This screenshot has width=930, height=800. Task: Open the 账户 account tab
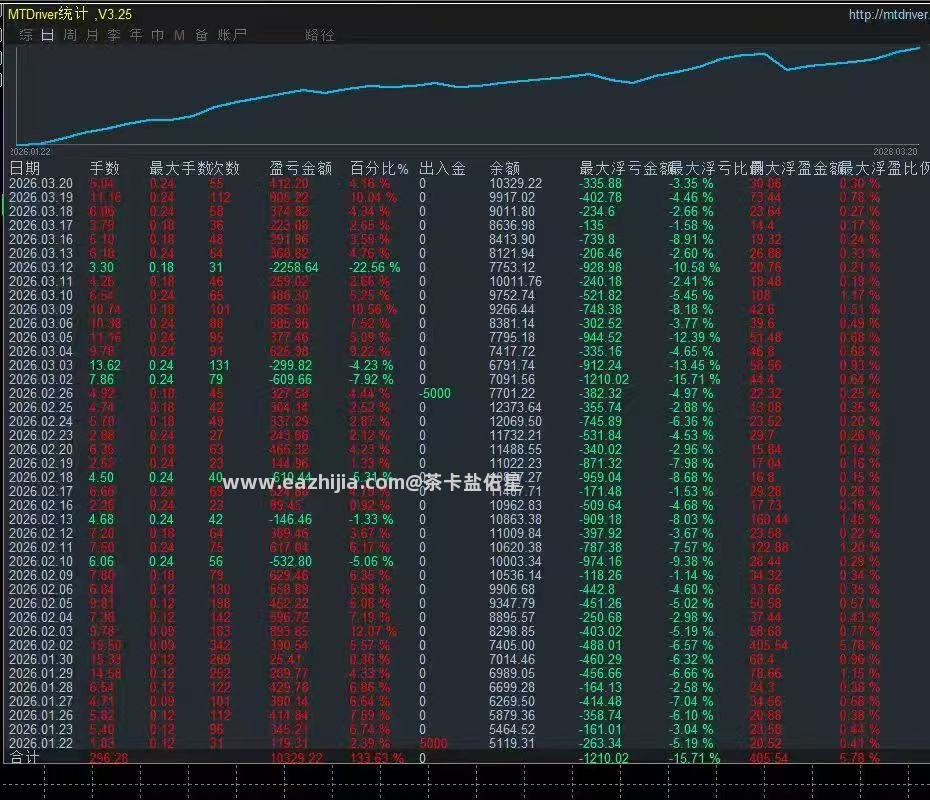tap(231, 35)
